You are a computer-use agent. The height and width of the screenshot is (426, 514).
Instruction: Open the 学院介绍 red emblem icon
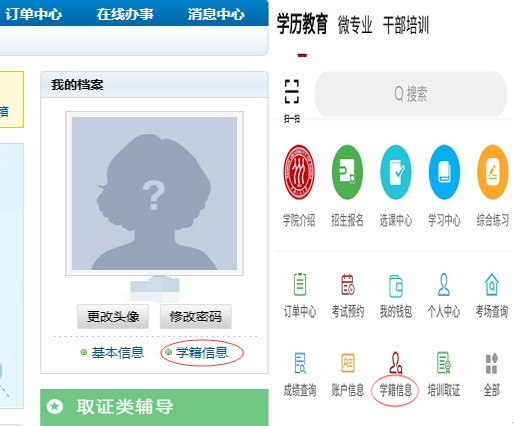coord(299,172)
